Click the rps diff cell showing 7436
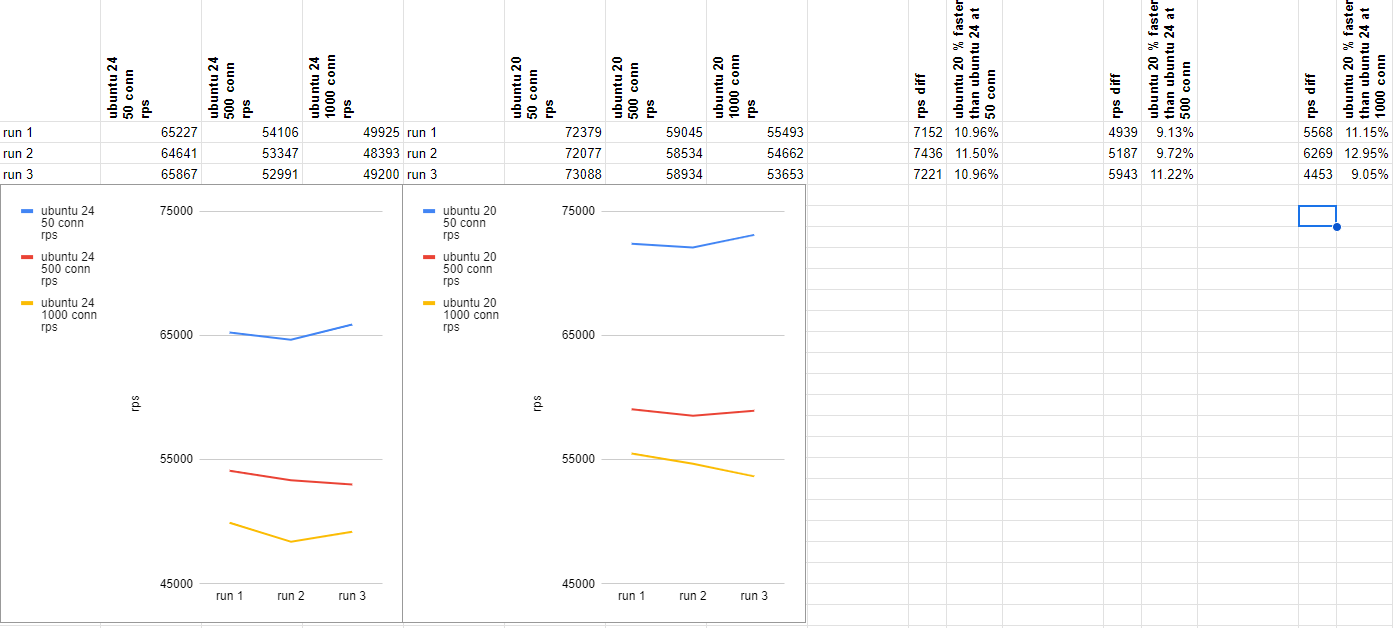The width and height of the screenshot is (1393, 628). 927,153
